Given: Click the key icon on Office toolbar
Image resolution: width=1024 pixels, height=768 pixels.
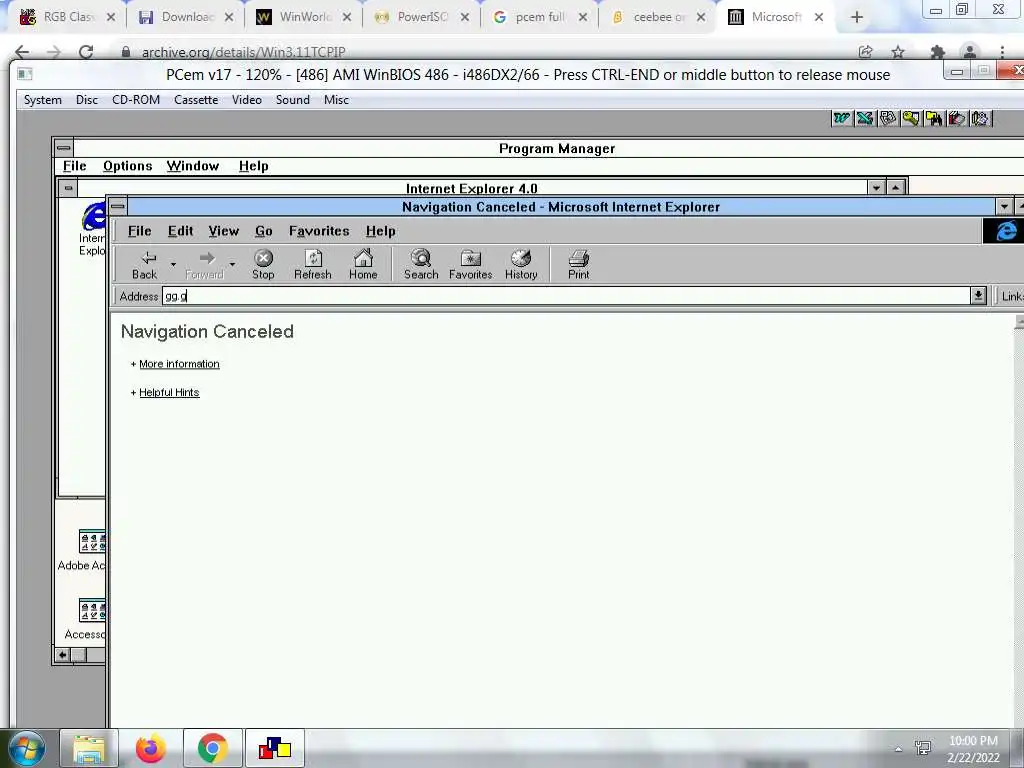Looking at the screenshot, I should point(910,118).
